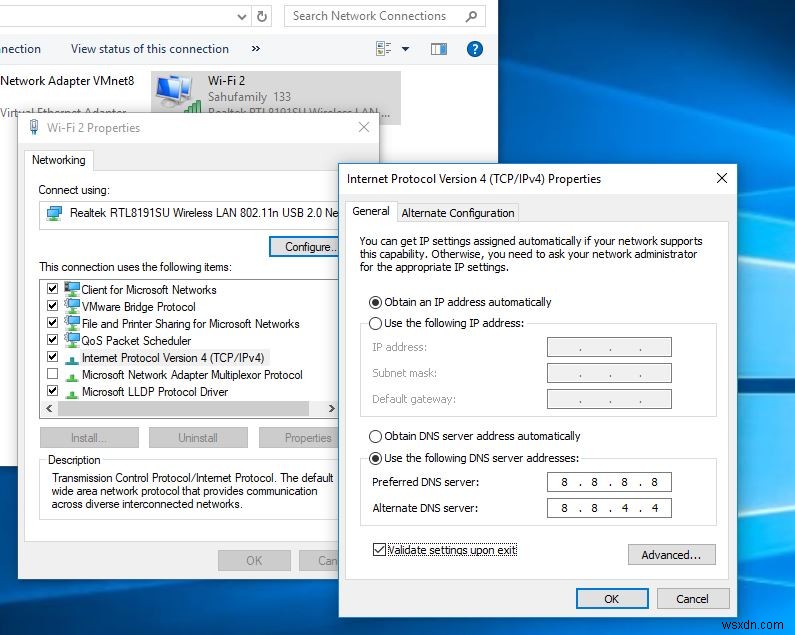Screen dimensions: 795x635
Task: Toggle Microsoft LLDP Protocol Driver checkbox
Action: (x=52, y=391)
